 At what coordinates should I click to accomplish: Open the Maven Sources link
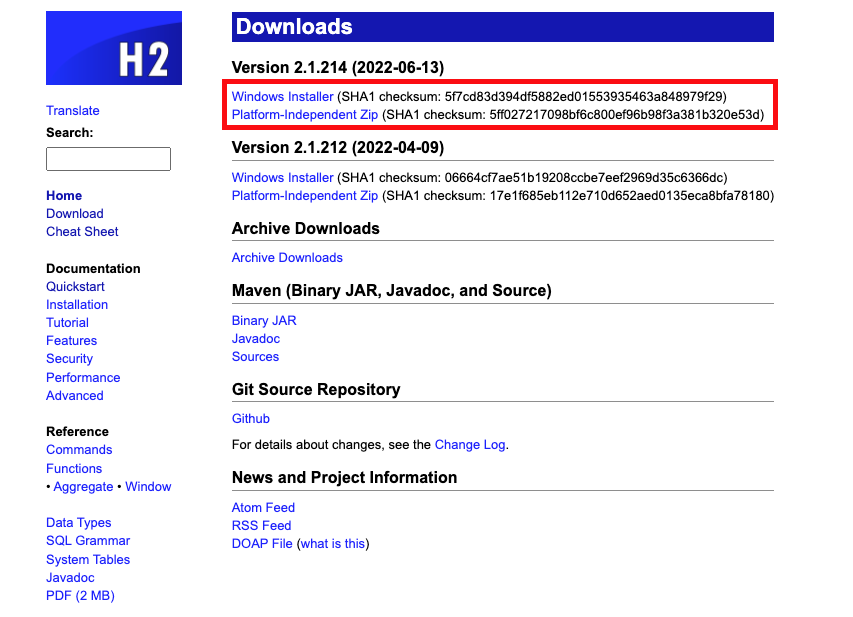point(255,356)
